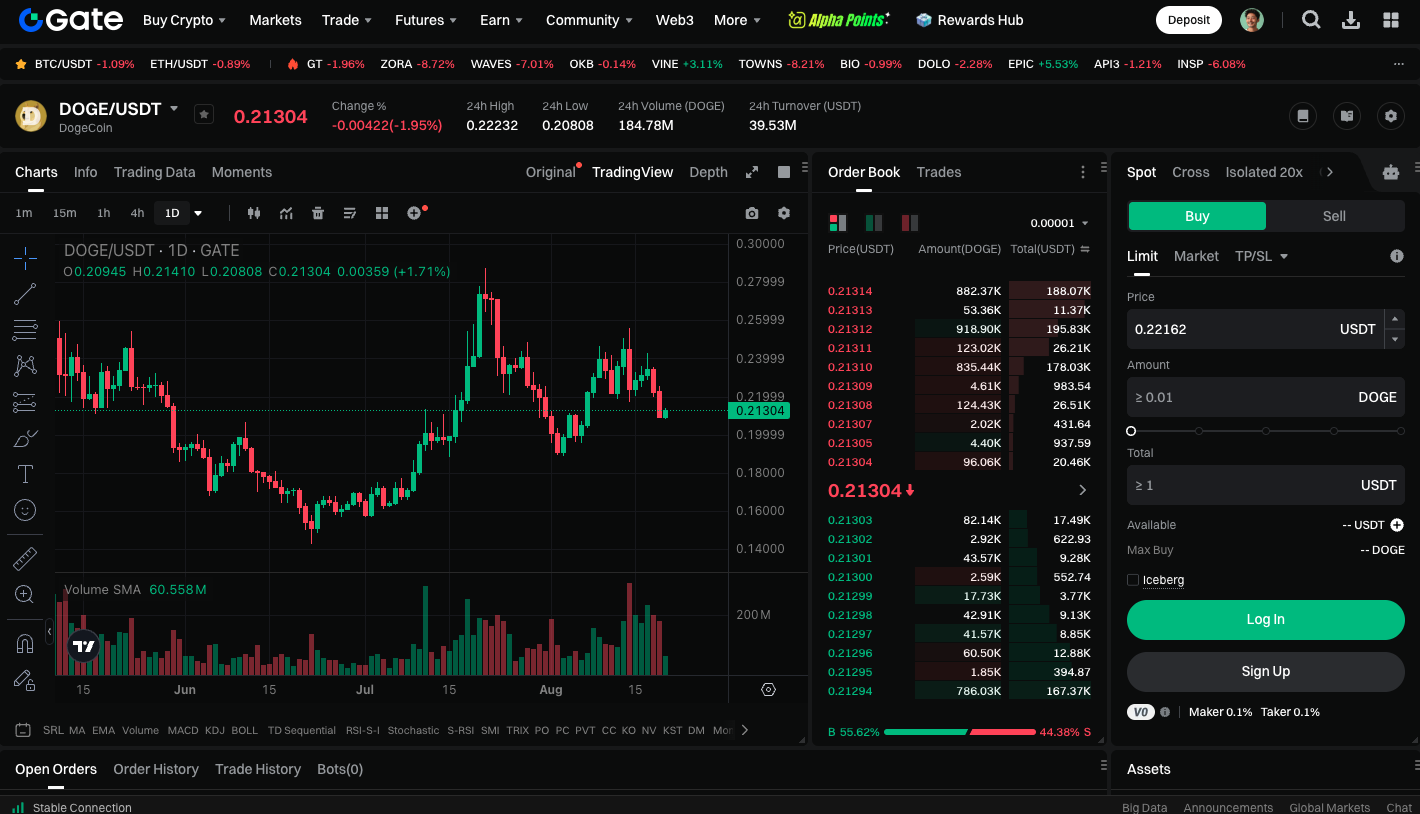Click the download app icon
Image resolution: width=1420 pixels, height=814 pixels.
1351,20
